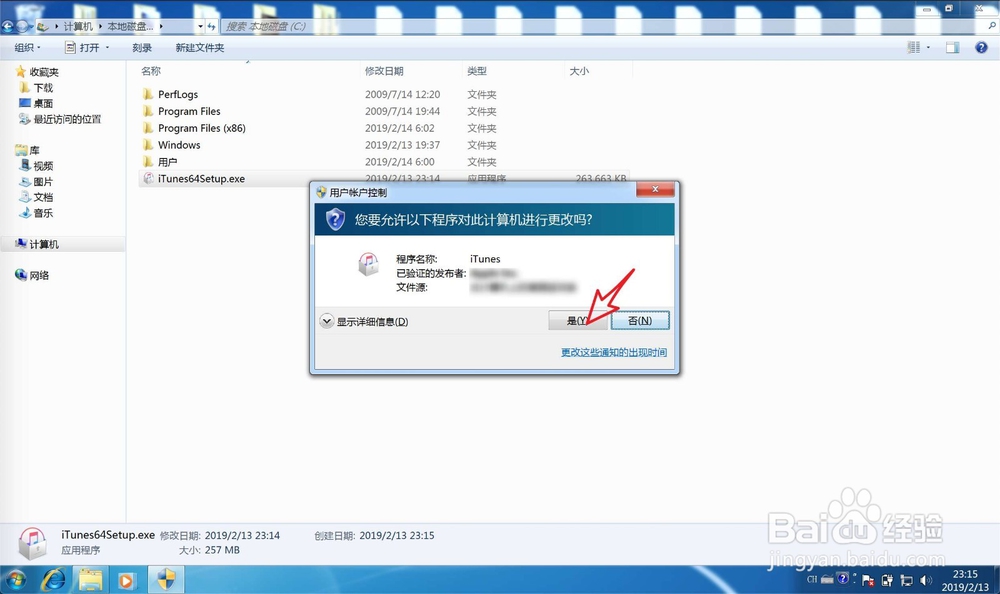The height and width of the screenshot is (594, 1000).
Task: Select 网络 in navigation pane
Action: pos(38,276)
